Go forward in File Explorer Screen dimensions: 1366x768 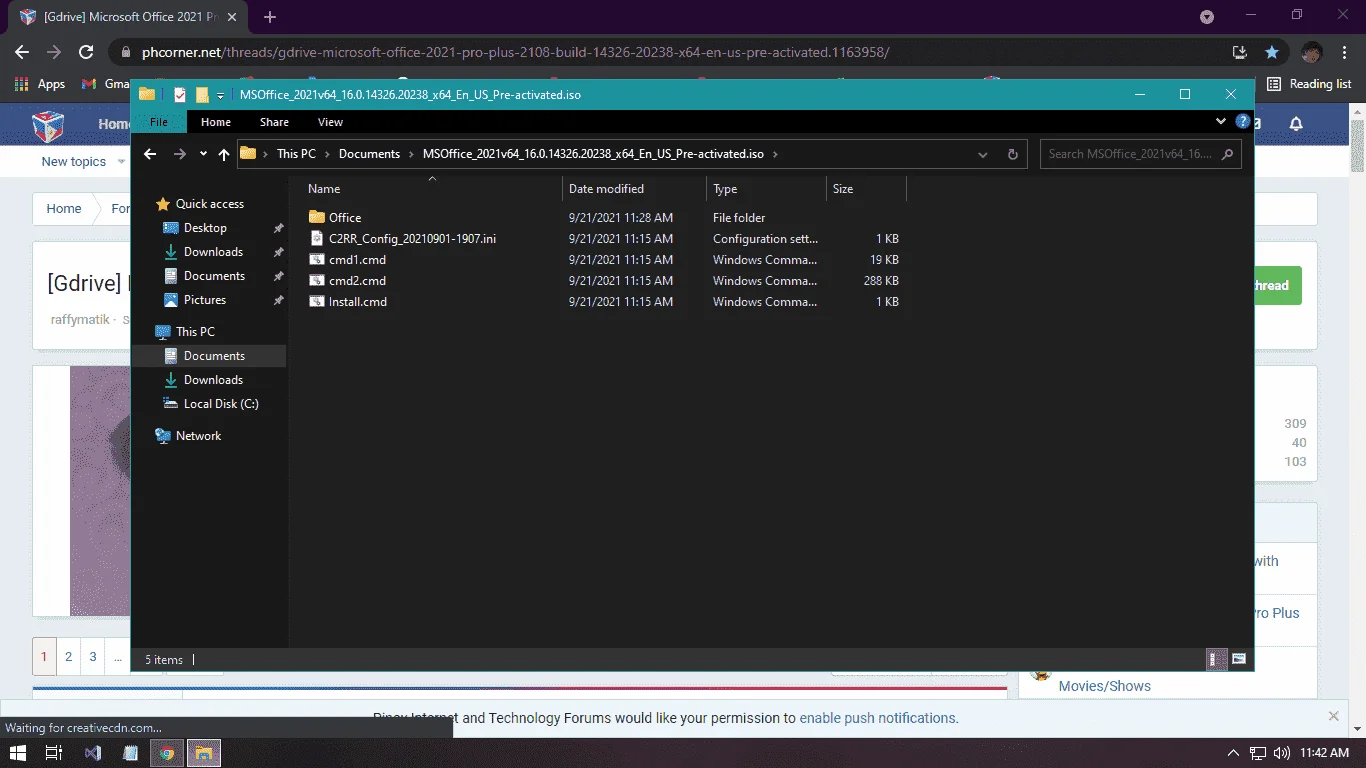[x=180, y=154]
